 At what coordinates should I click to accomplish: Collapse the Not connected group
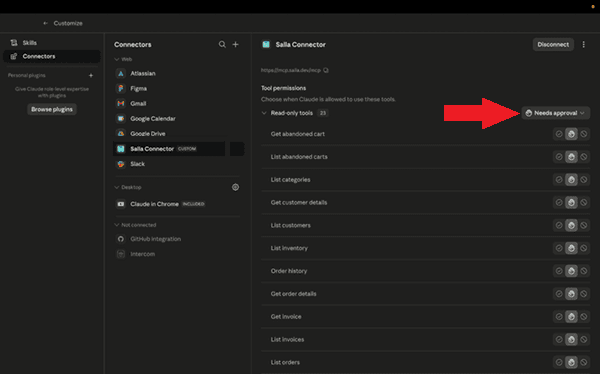[x=117, y=225]
